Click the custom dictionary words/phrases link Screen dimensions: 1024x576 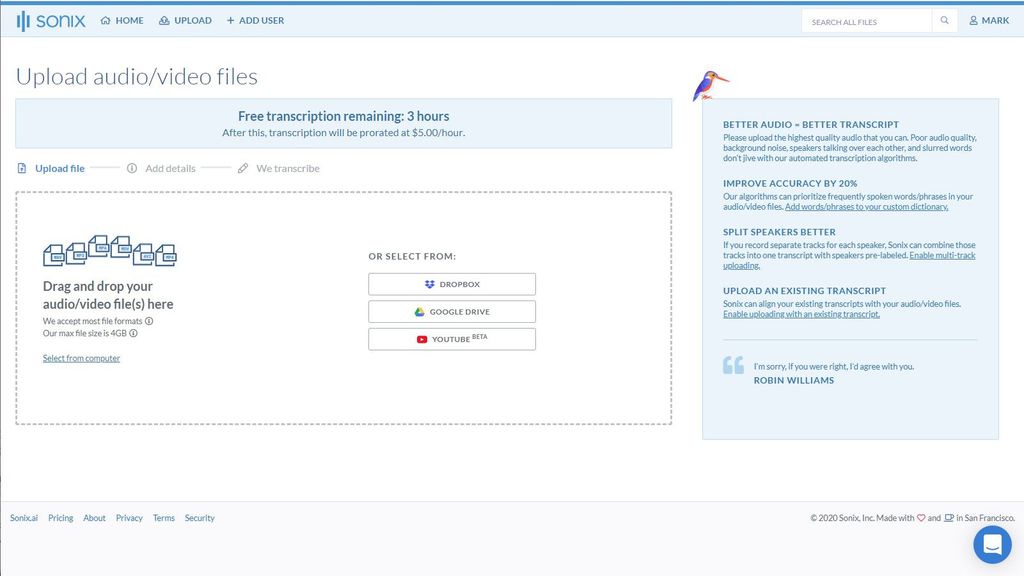[x=866, y=205]
